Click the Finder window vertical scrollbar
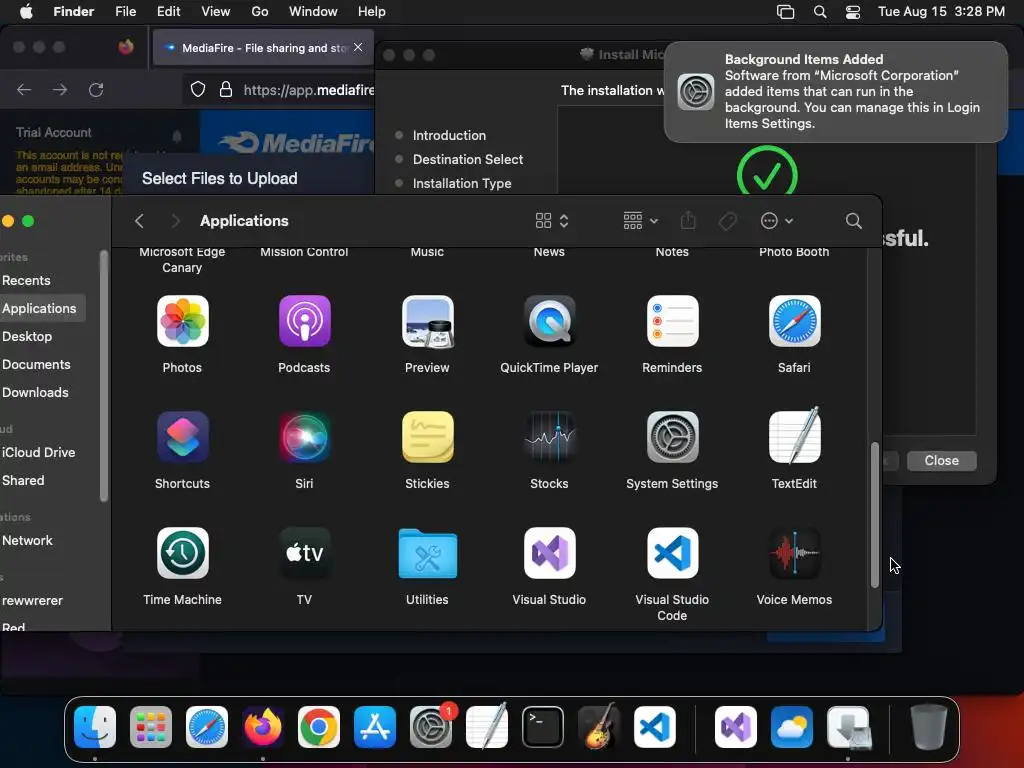 [x=874, y=515]
